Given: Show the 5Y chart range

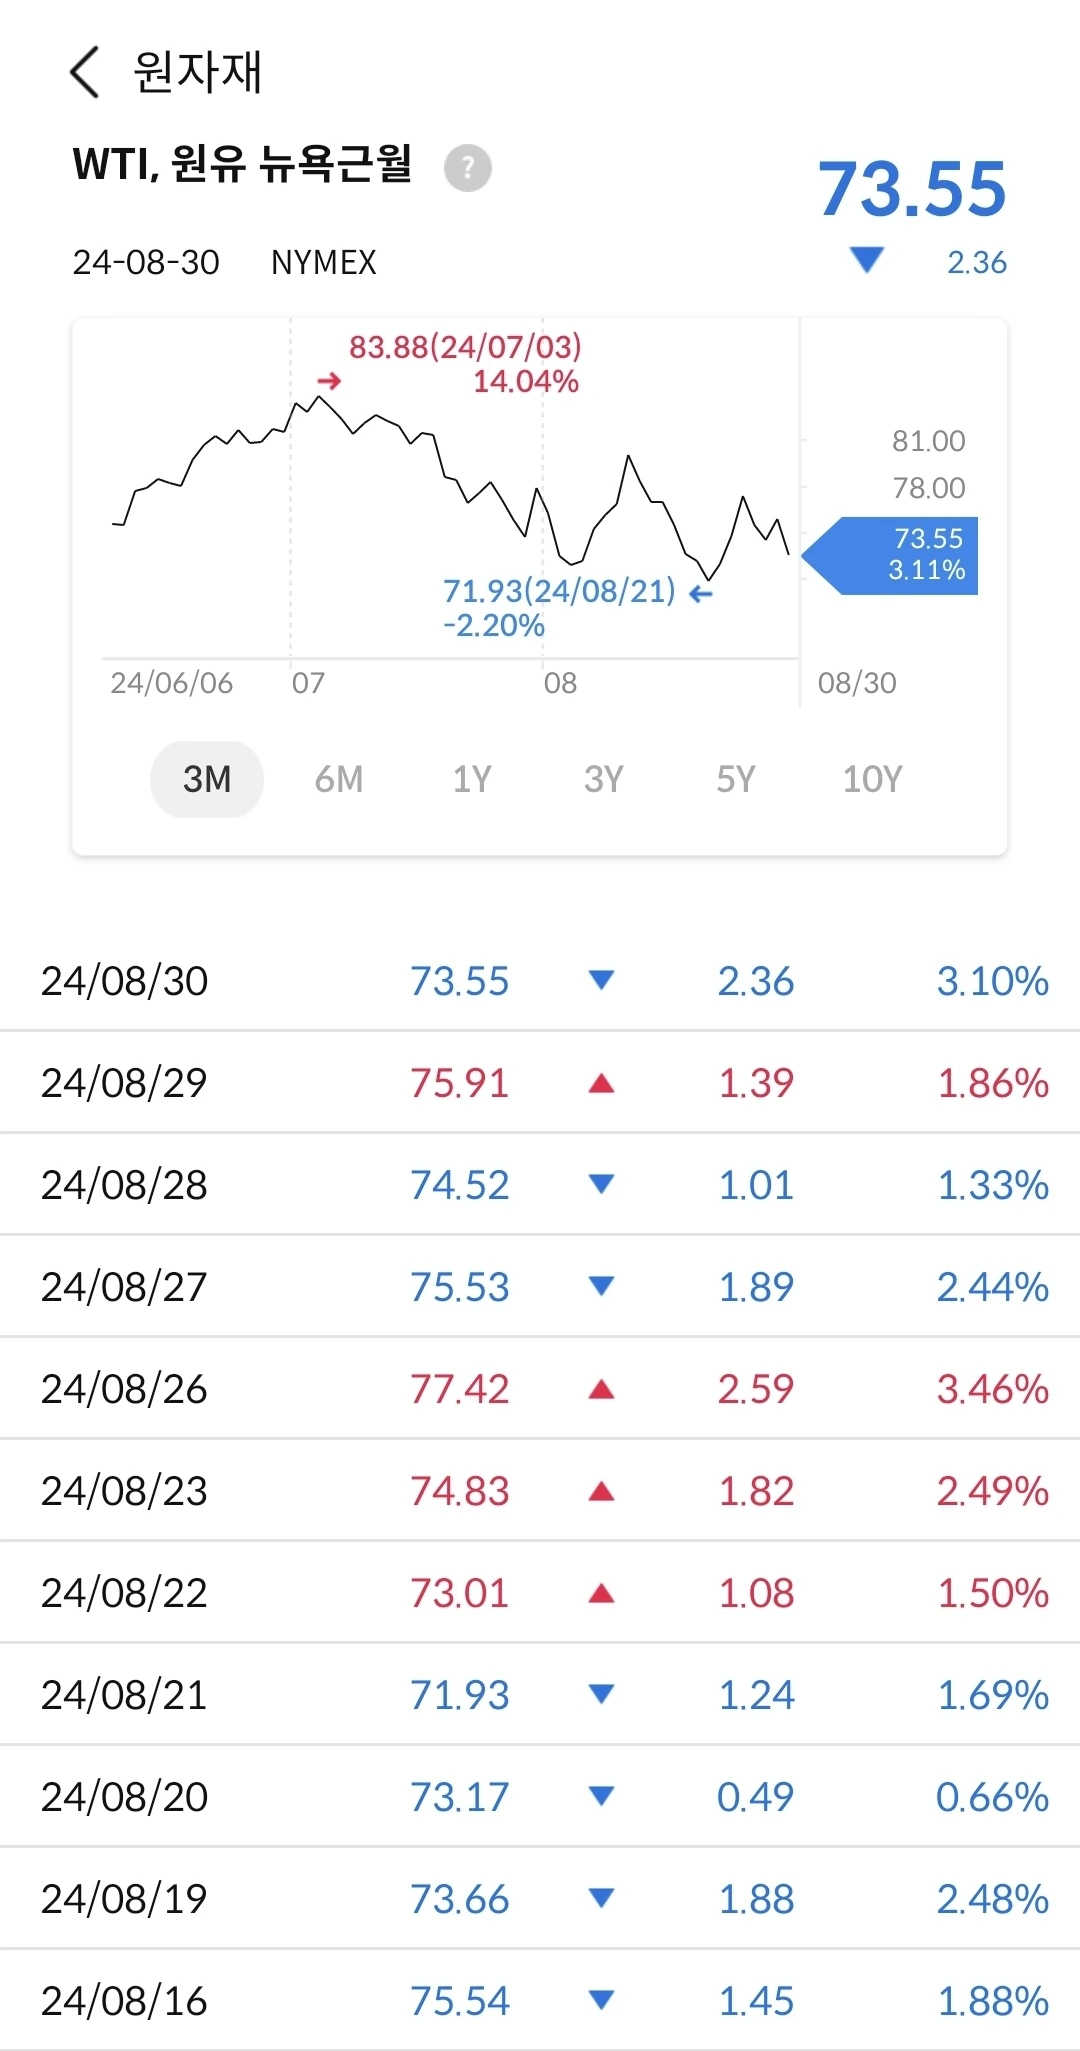Looking at the screenshot, I should pos(736,779).
